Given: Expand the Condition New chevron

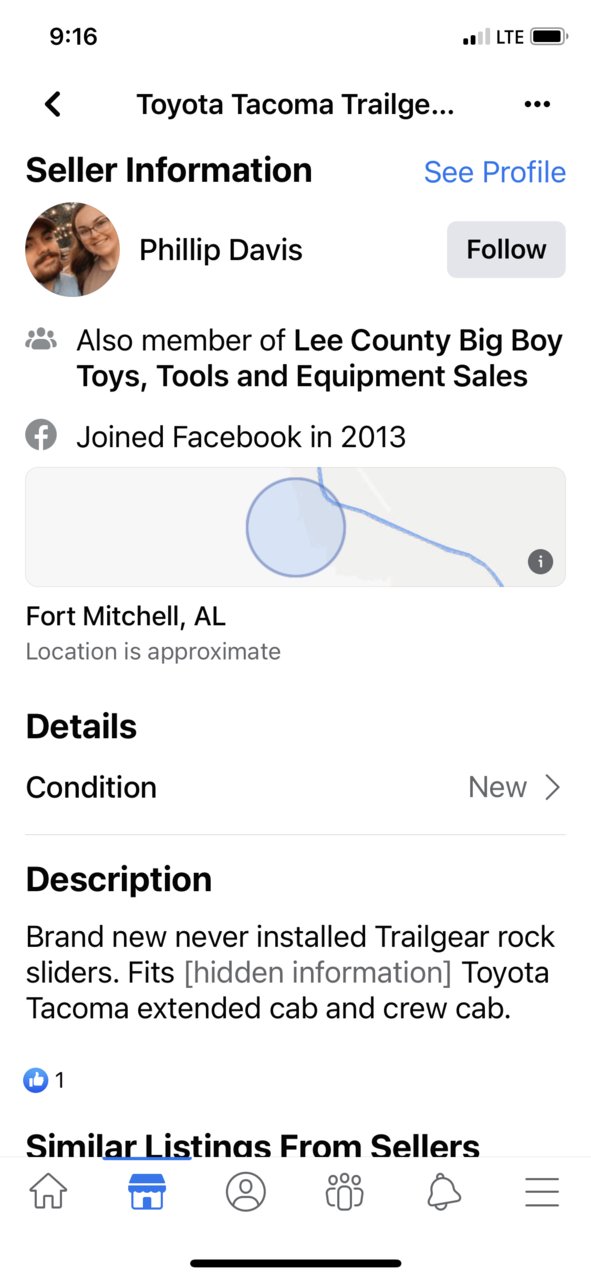Looking at the screenshot, I should coord(552,788).
